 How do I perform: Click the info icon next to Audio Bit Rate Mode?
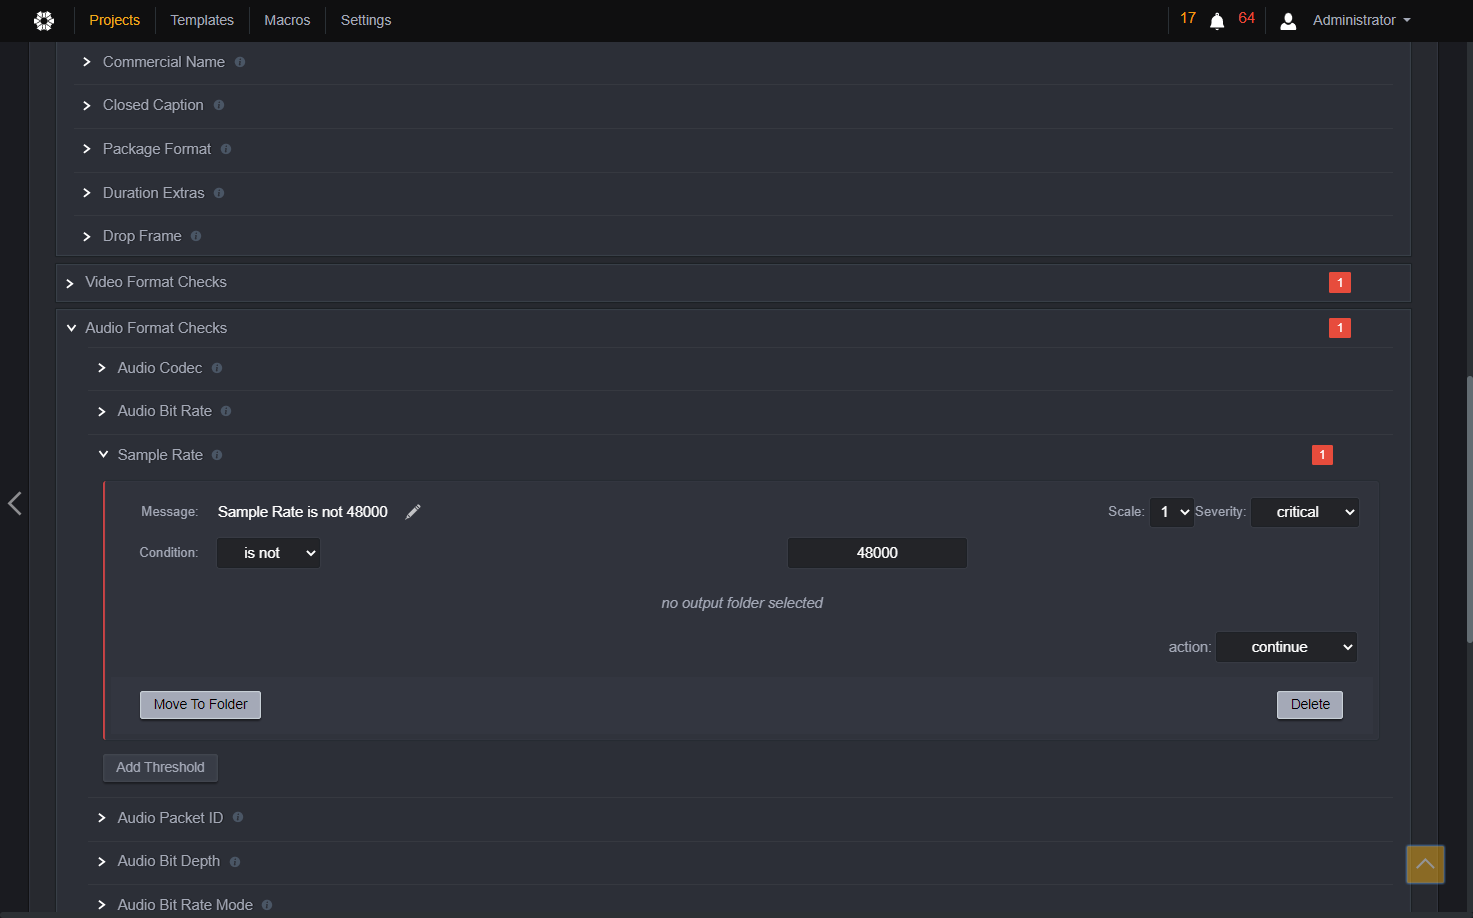[x=267, y=905]
